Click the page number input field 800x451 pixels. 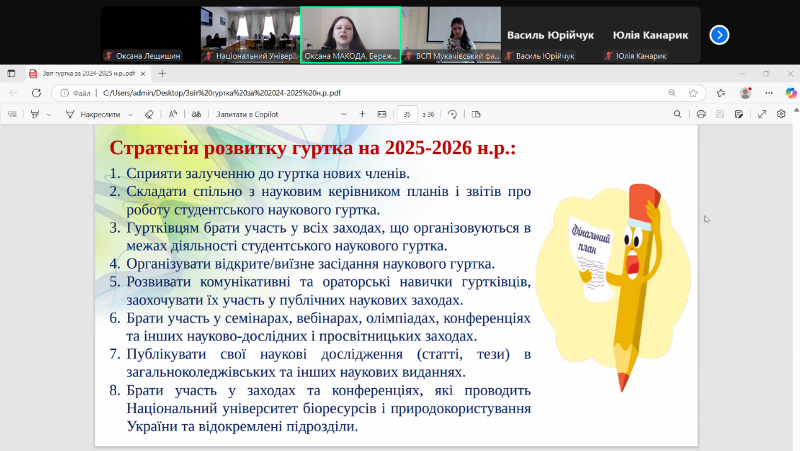coord(407,114)
